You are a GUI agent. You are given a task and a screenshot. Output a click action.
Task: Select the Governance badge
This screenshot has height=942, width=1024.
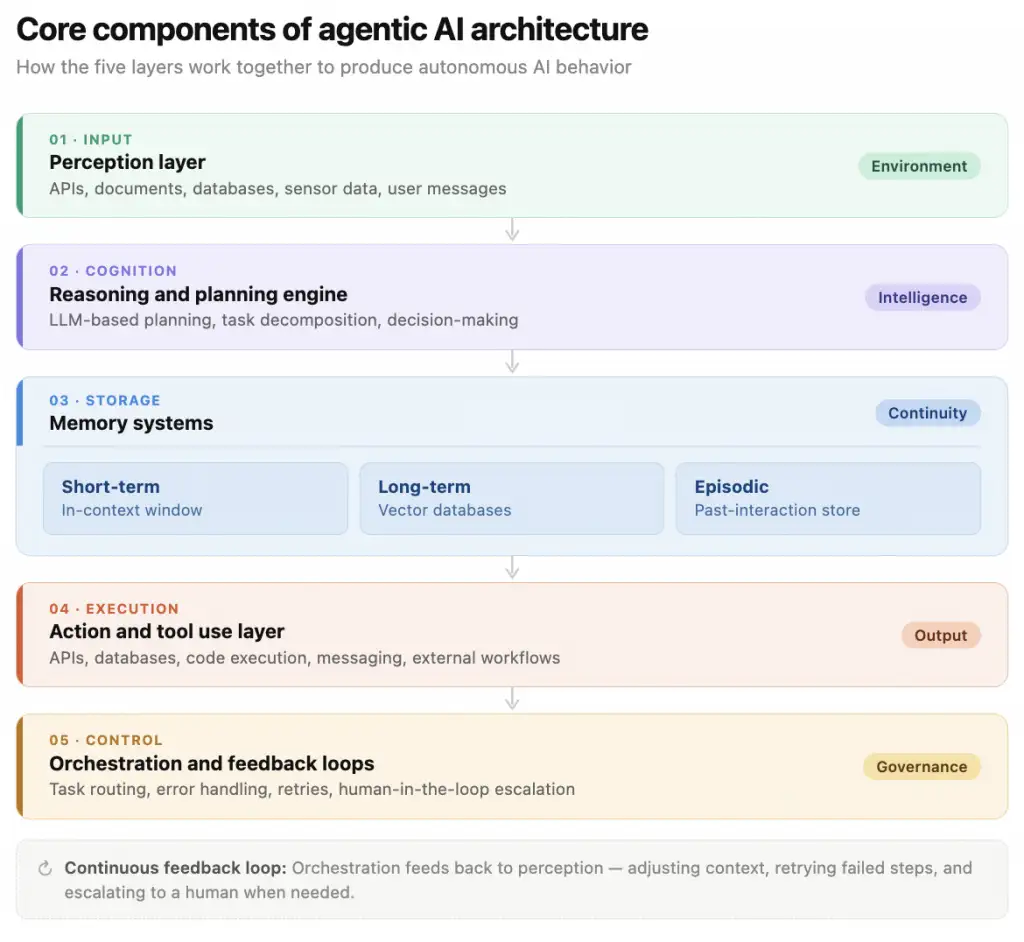click(x=921, y=766)
